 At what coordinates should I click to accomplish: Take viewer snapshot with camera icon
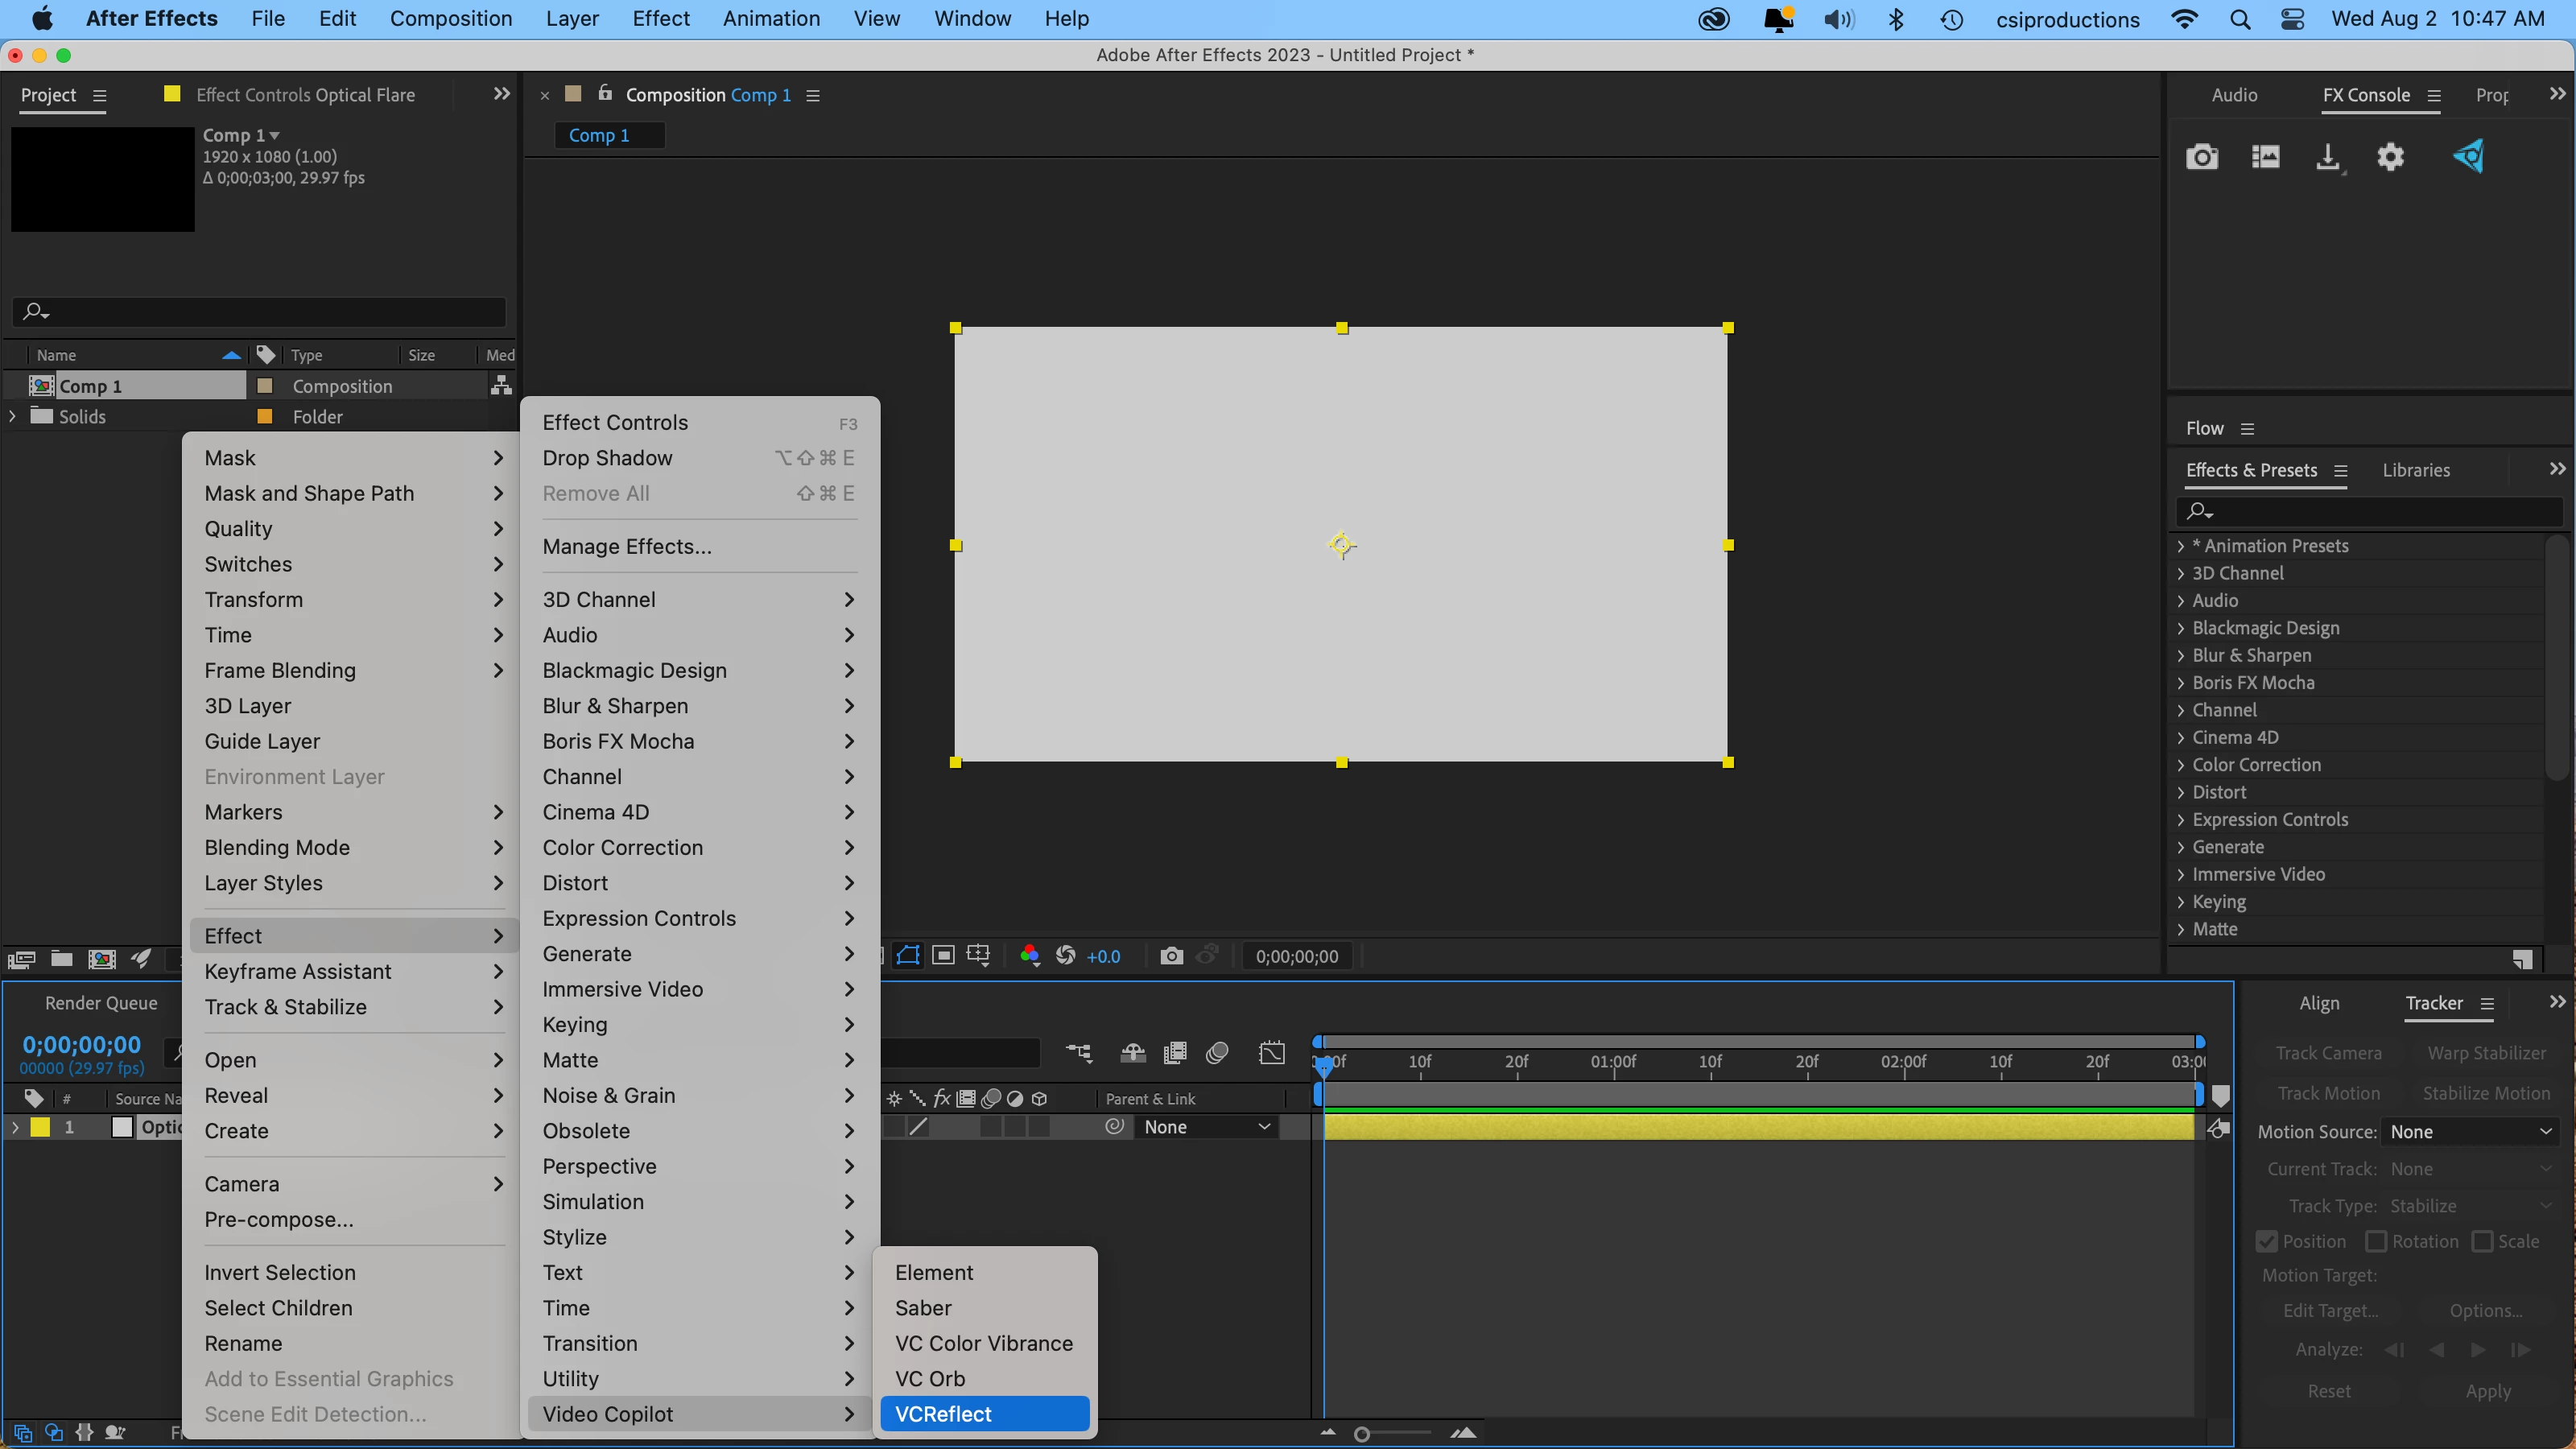point(1171,956)
